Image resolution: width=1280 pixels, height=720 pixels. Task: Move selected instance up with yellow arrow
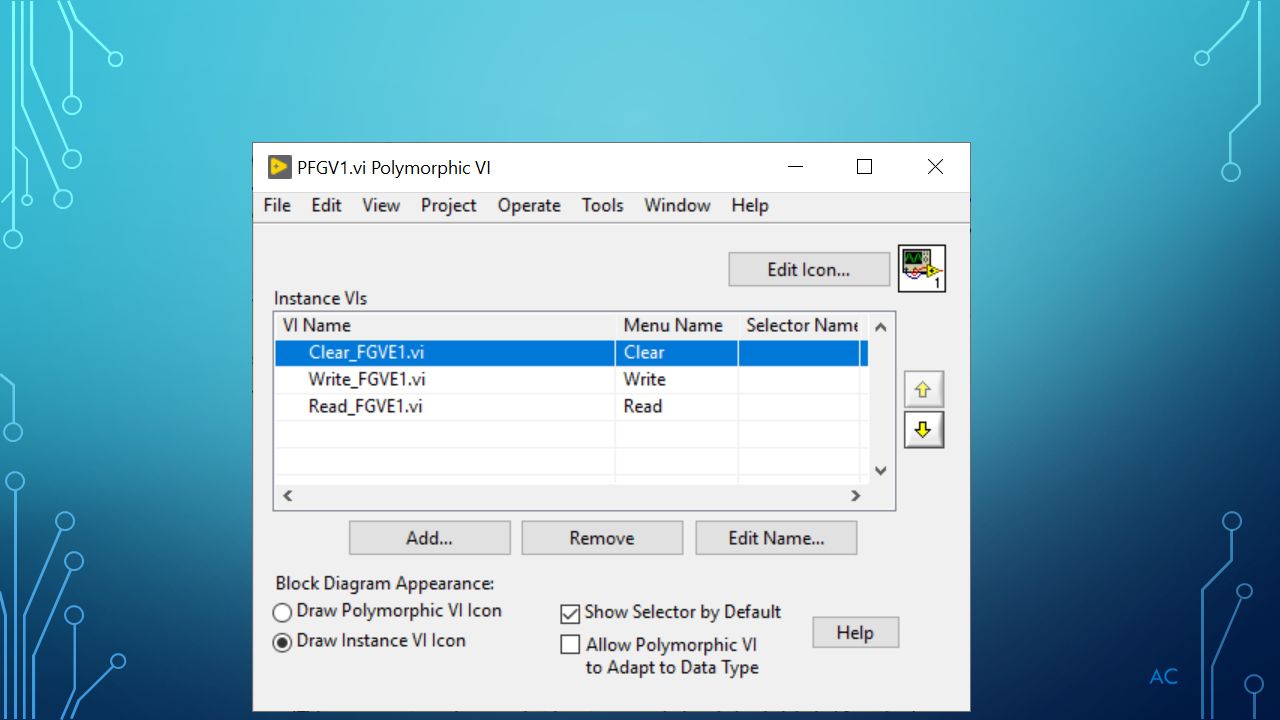923,389
